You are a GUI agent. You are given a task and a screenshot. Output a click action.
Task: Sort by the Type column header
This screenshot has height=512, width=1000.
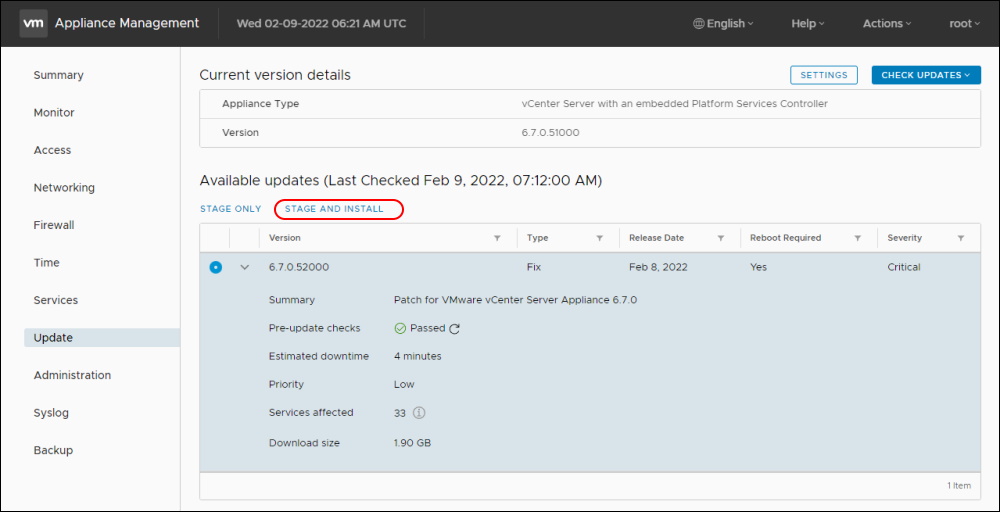coord(538,238)
